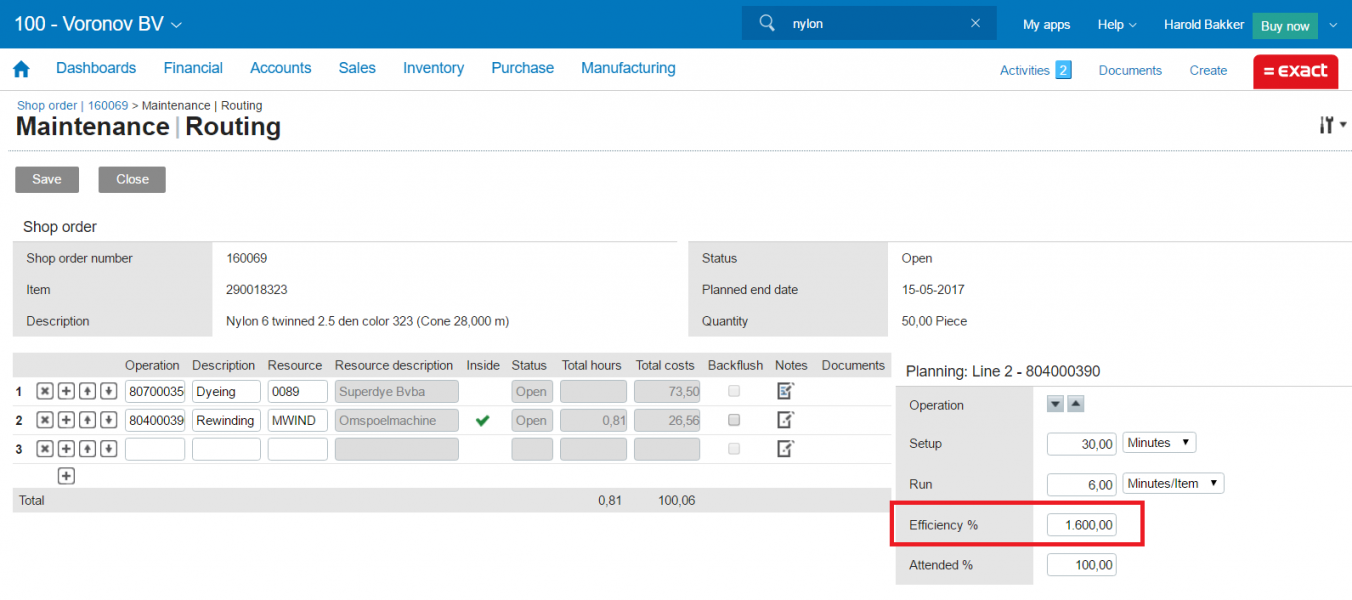Open the Manufacturing menu

628,68
